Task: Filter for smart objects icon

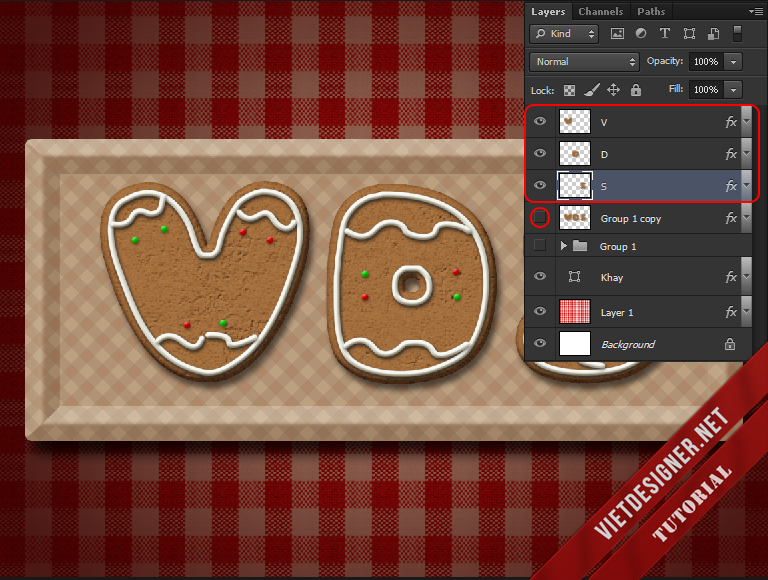Action: click(x=714, y=33)
